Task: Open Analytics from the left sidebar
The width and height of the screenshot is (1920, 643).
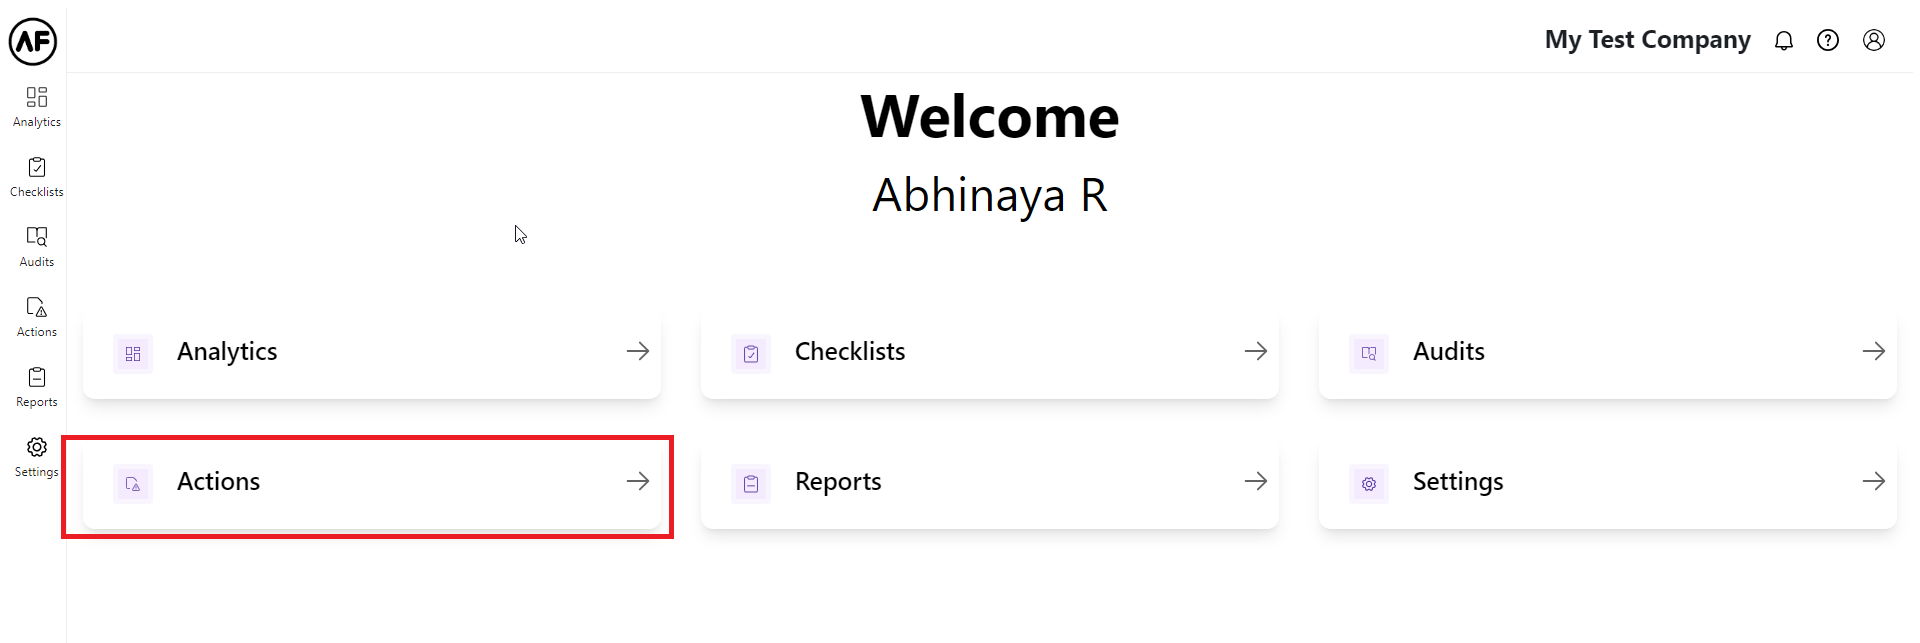Action: pyautogui.click(x=37, y=106)
